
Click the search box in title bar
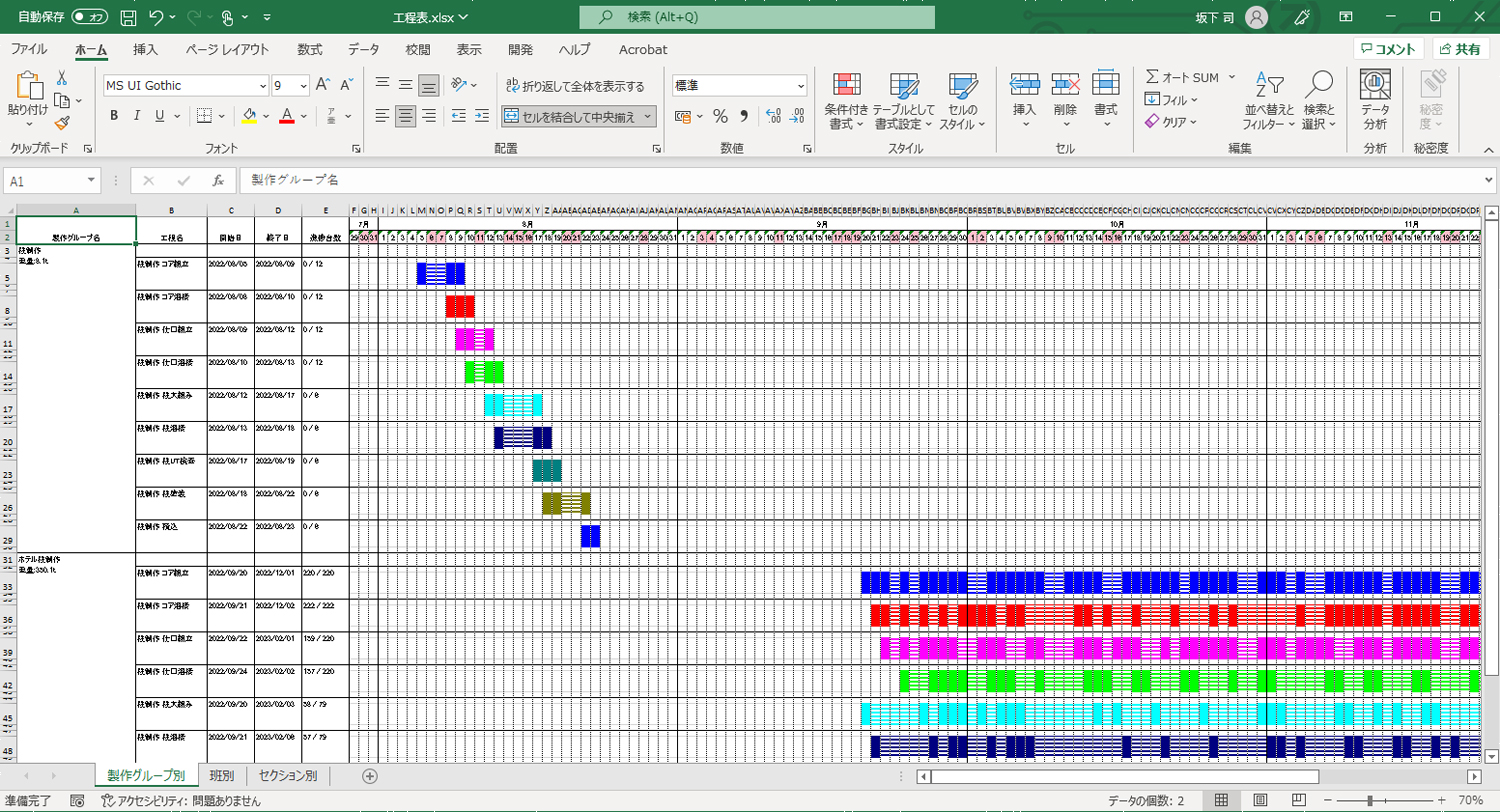[757, 17]
